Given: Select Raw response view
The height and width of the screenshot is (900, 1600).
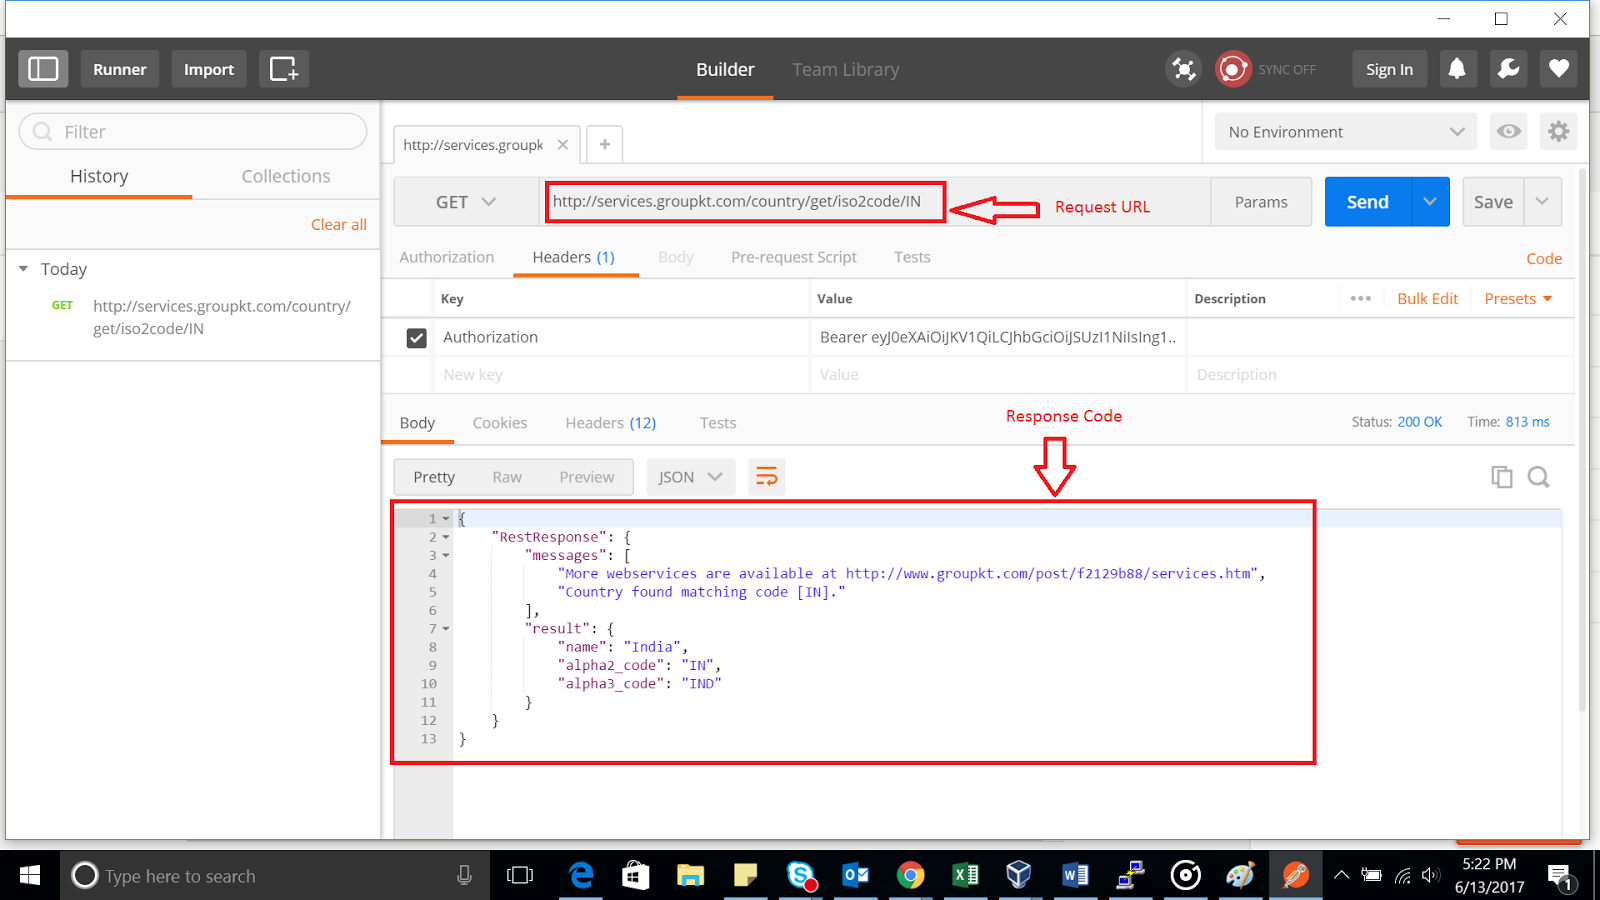Looking at the screenshot, I should click(507, 477).
